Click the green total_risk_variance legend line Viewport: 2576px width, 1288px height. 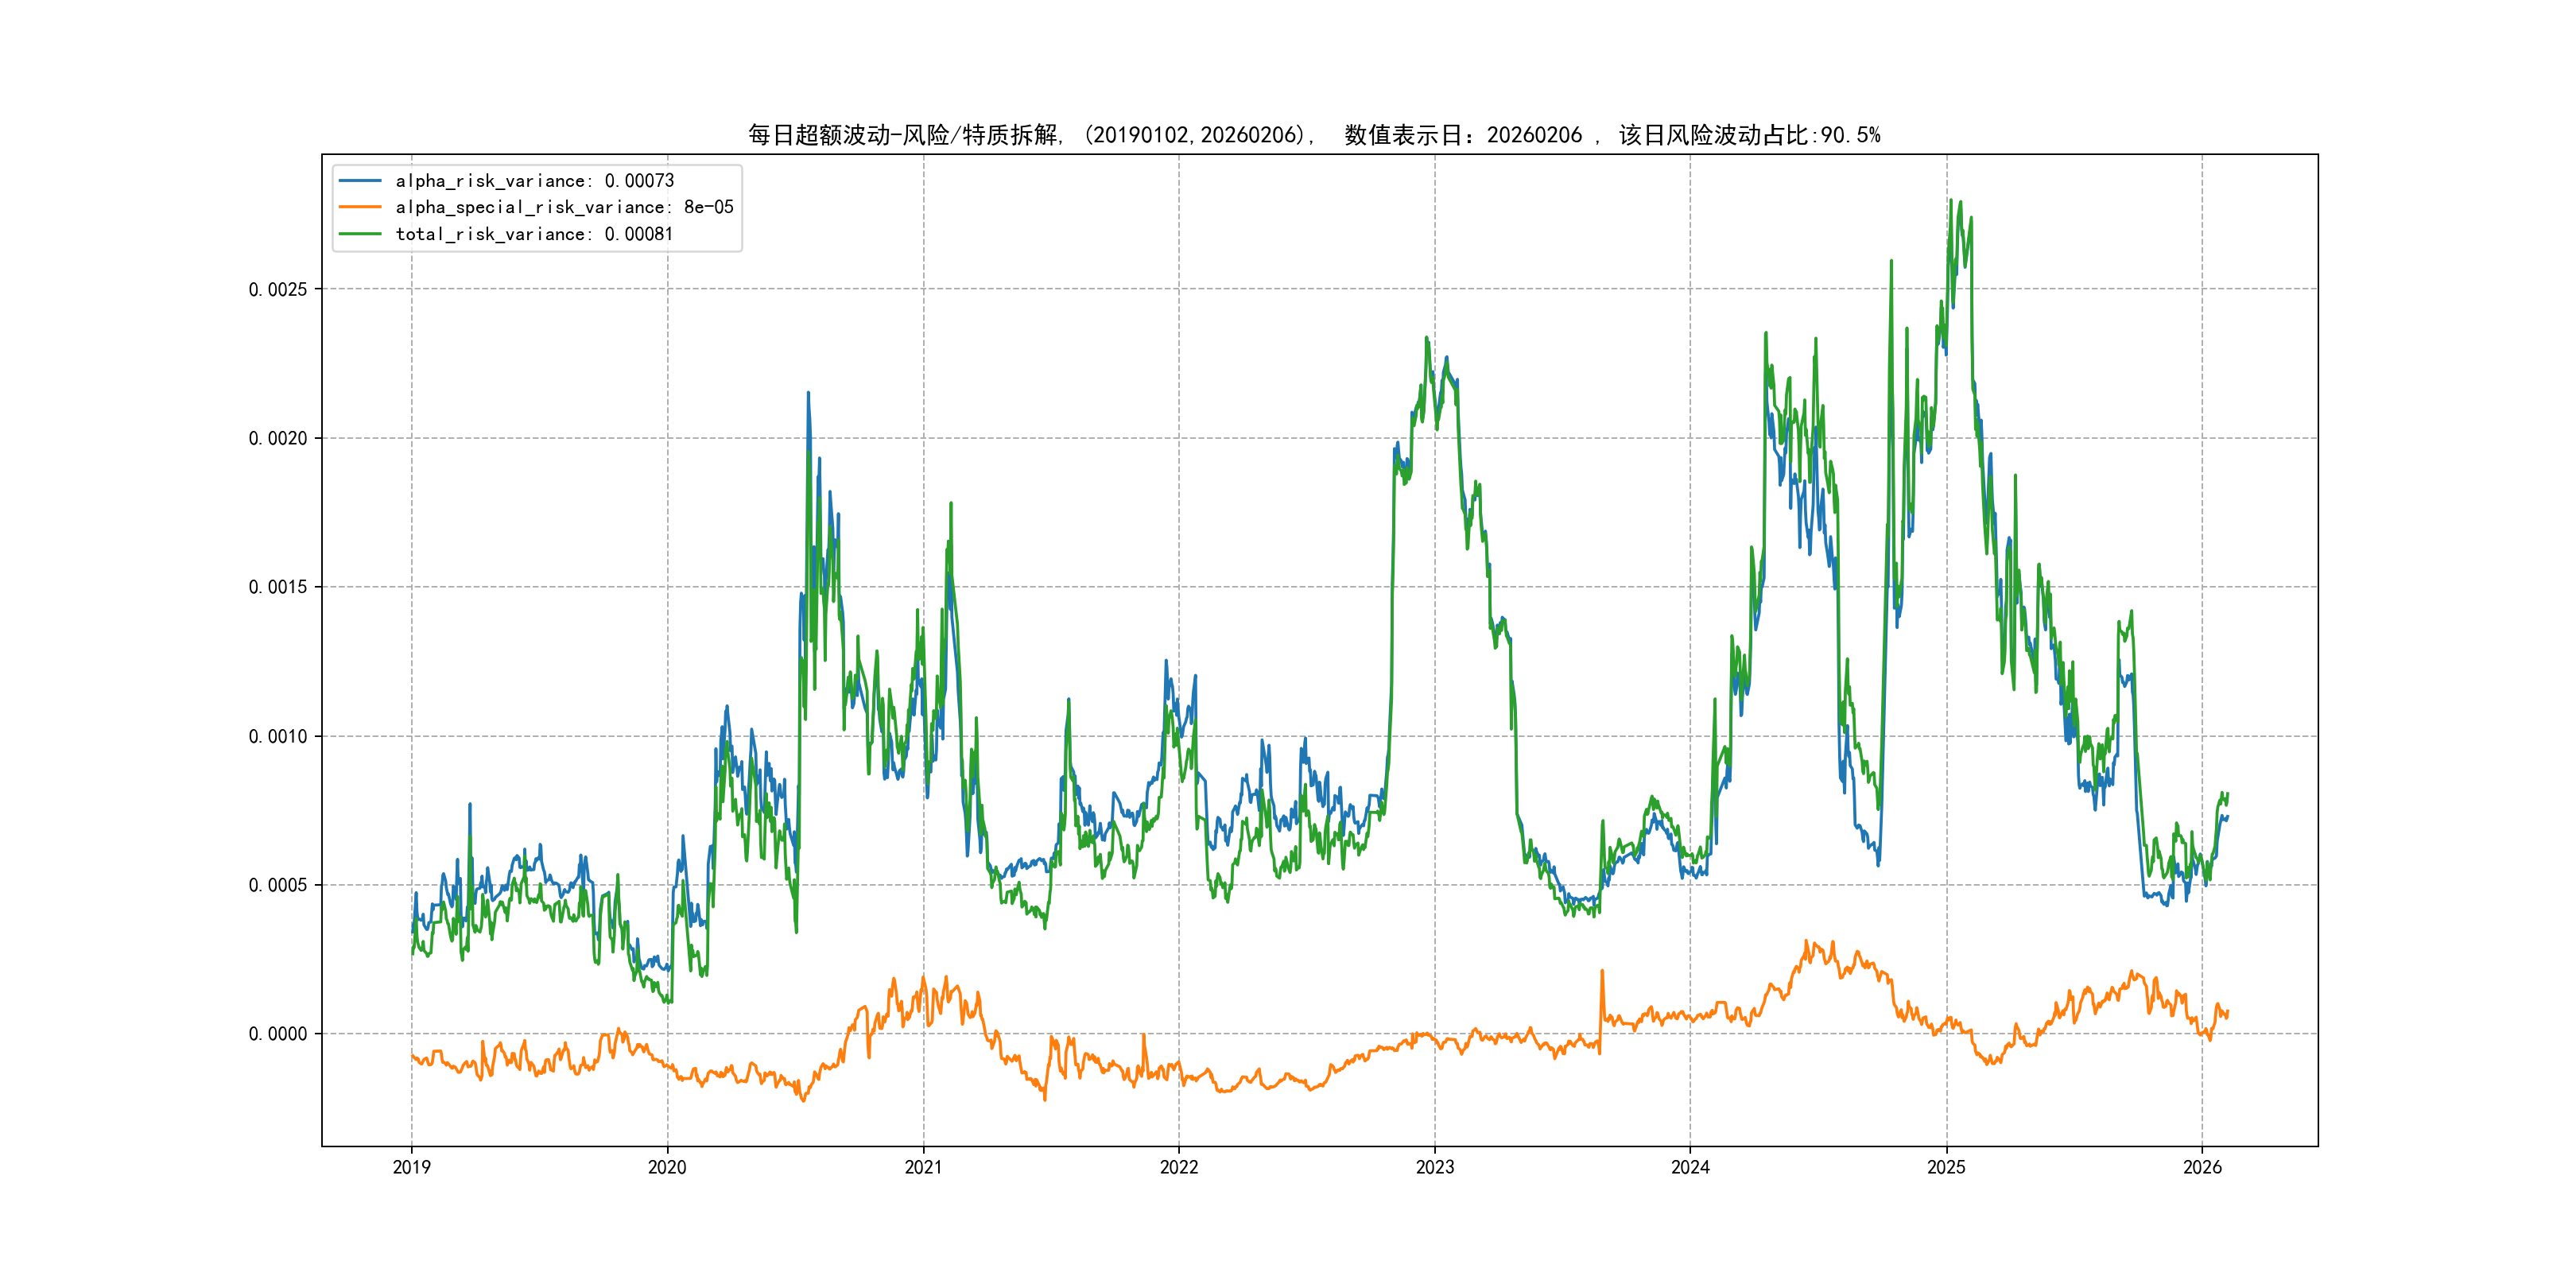point(360,234)
